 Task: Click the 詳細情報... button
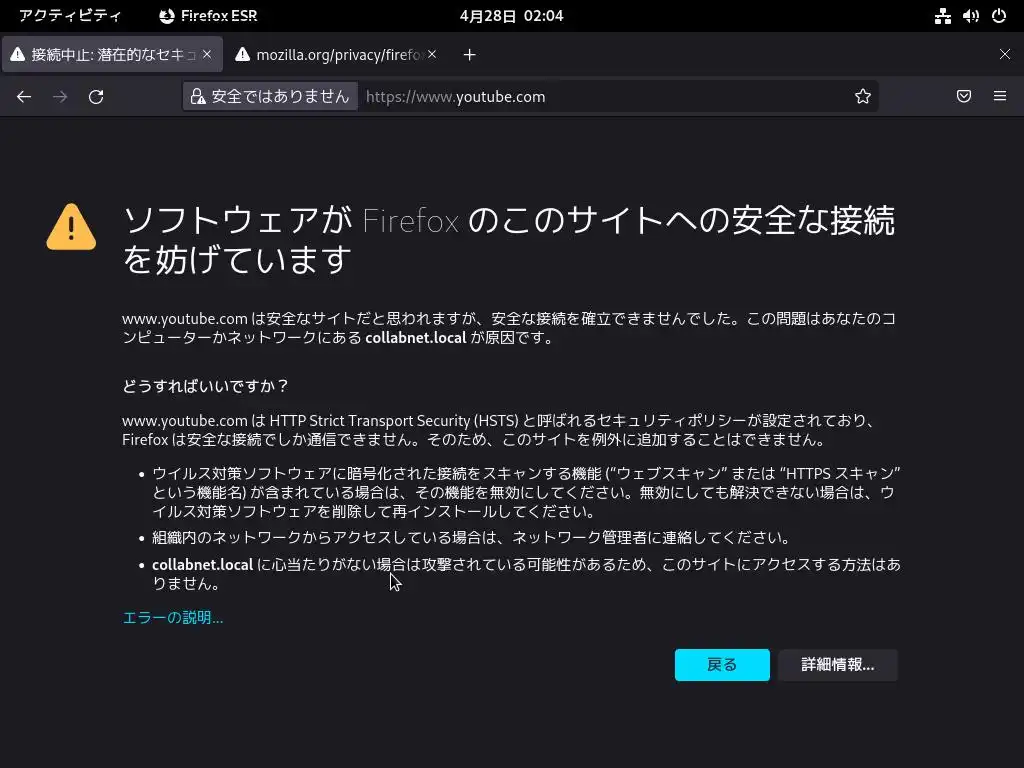click(837, 665)
